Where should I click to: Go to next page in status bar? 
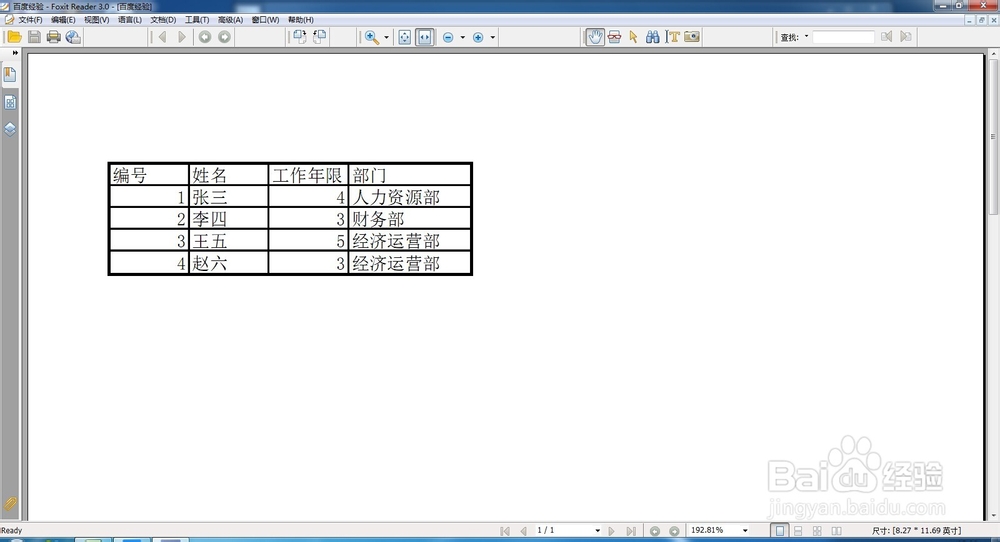coord(612,531)
